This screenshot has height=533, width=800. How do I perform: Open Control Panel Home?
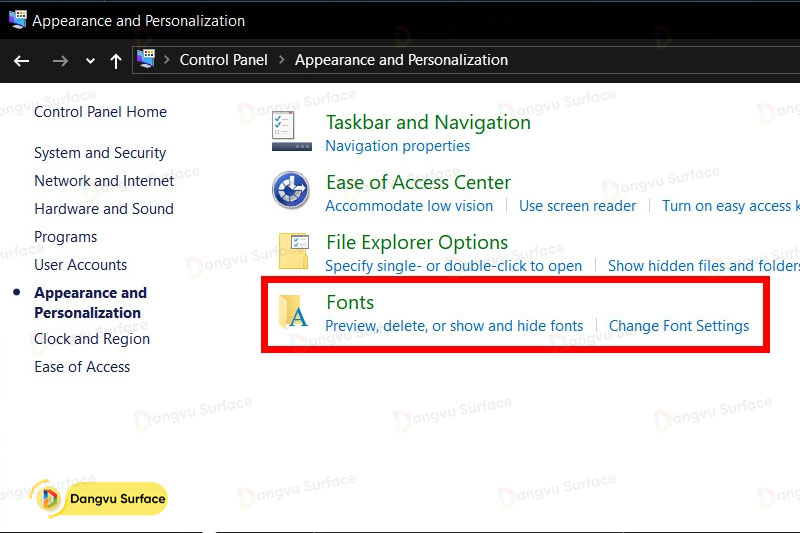[x=101, y=112]
